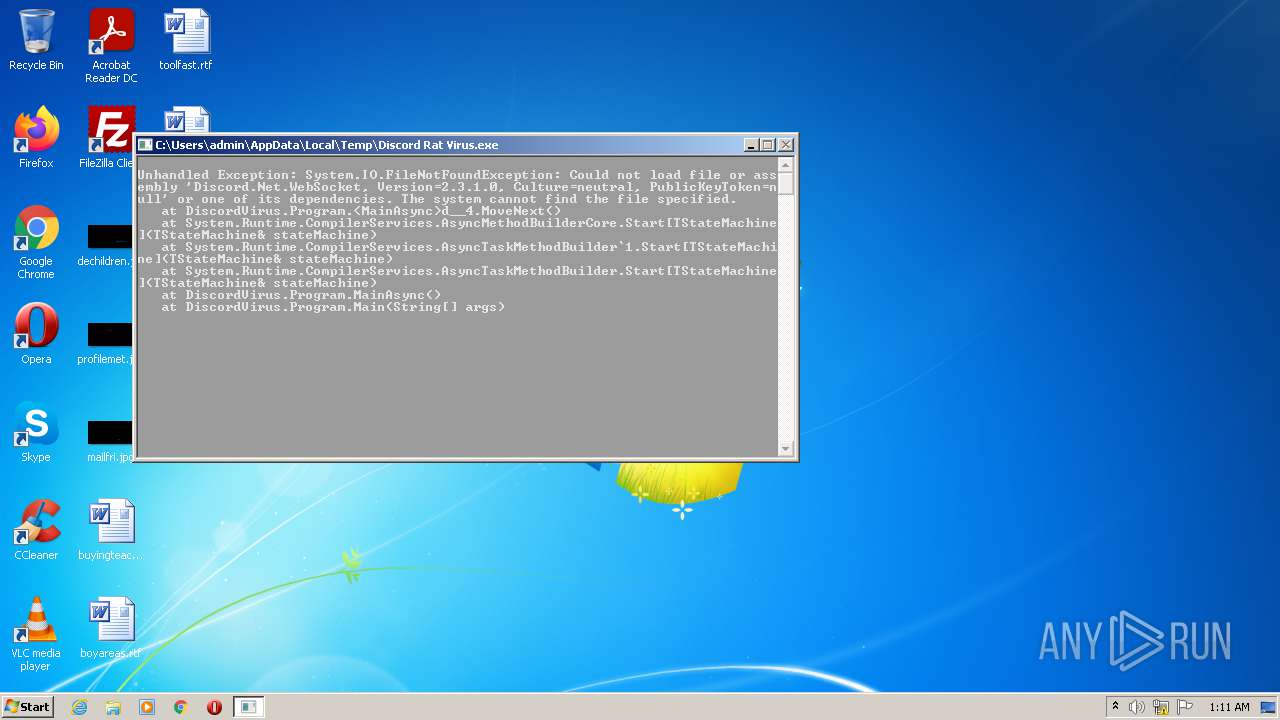The width and height of the screenshot is (1280, 720).
Task: Open Windows Media Player taskbar icon
Action: 147,707
